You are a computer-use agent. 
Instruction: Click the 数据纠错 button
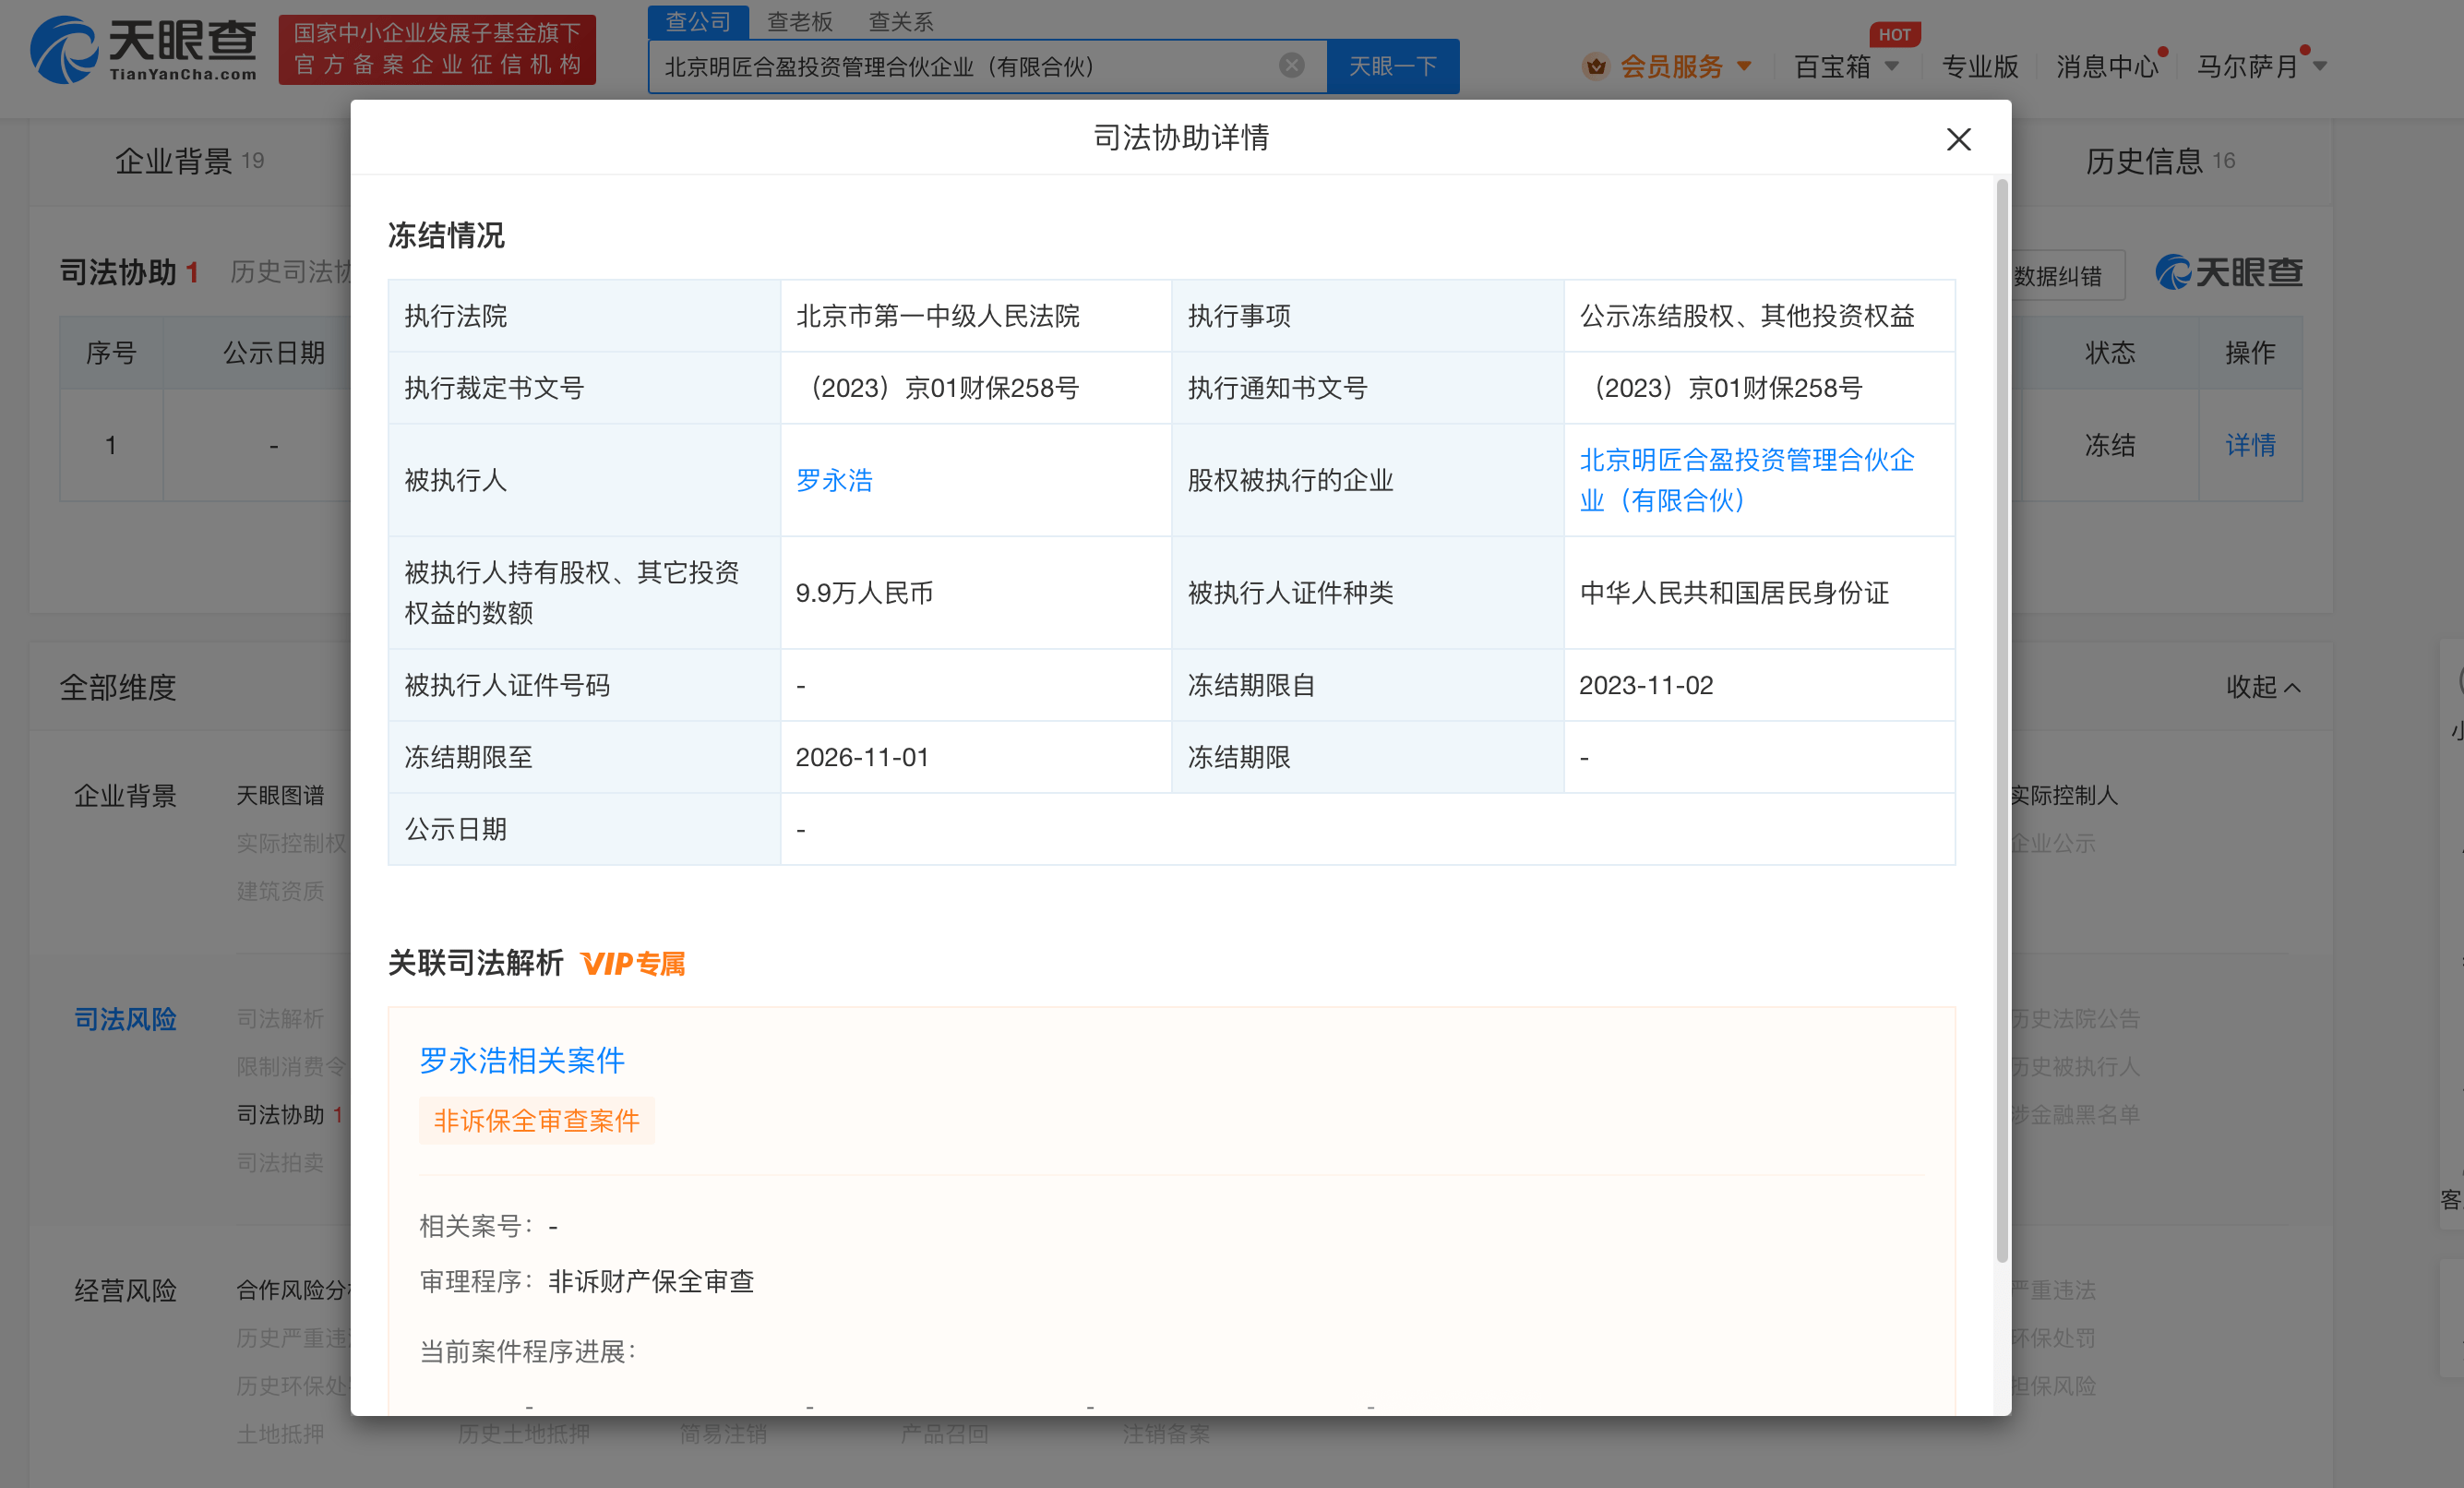pos(2060,276)
